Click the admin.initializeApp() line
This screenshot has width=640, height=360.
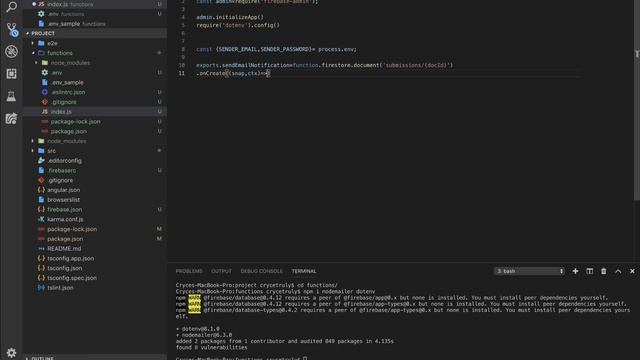click(230, 17)
